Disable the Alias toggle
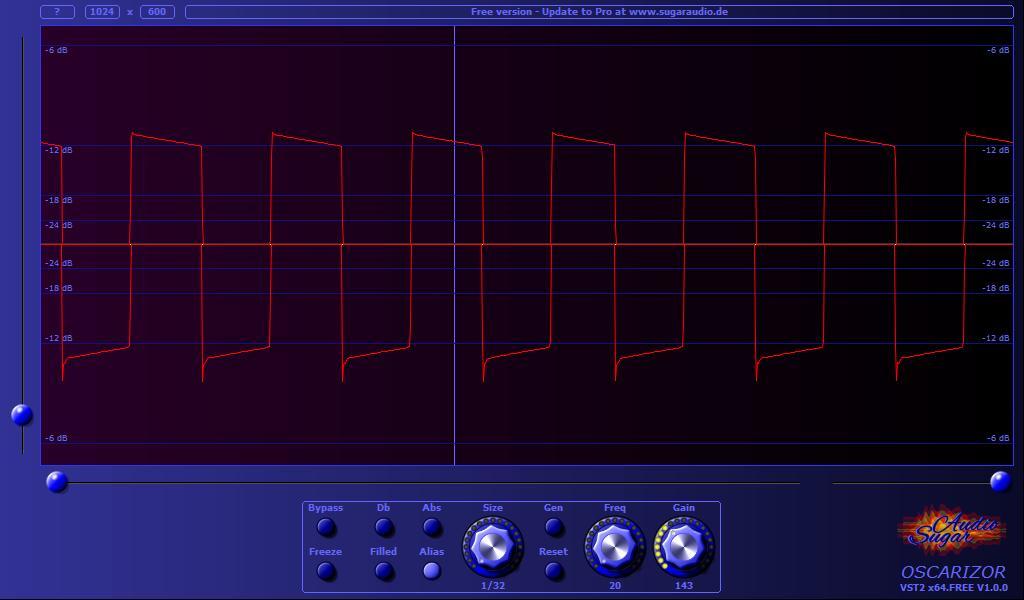The image size is (1024, 600). (432, 571)
